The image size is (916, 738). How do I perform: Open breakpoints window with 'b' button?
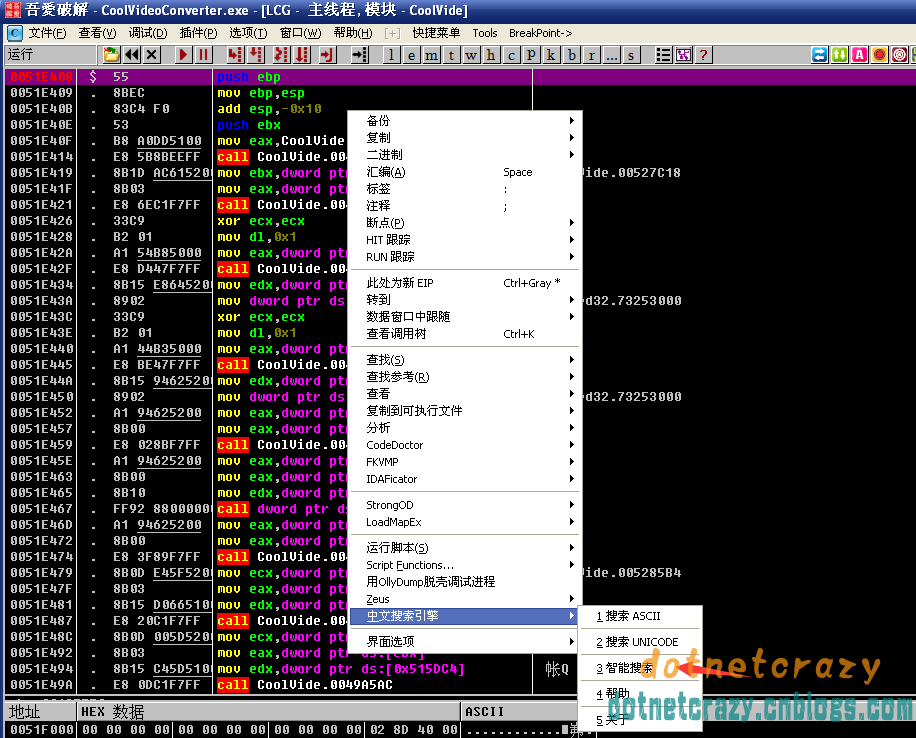coord(572,55)
